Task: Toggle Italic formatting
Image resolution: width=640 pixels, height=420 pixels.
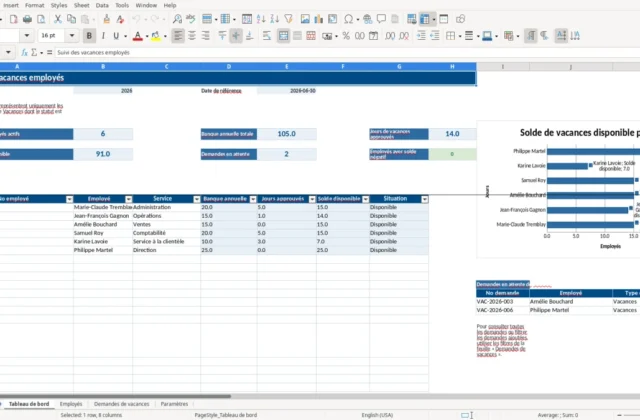Action: coord(103,36)
